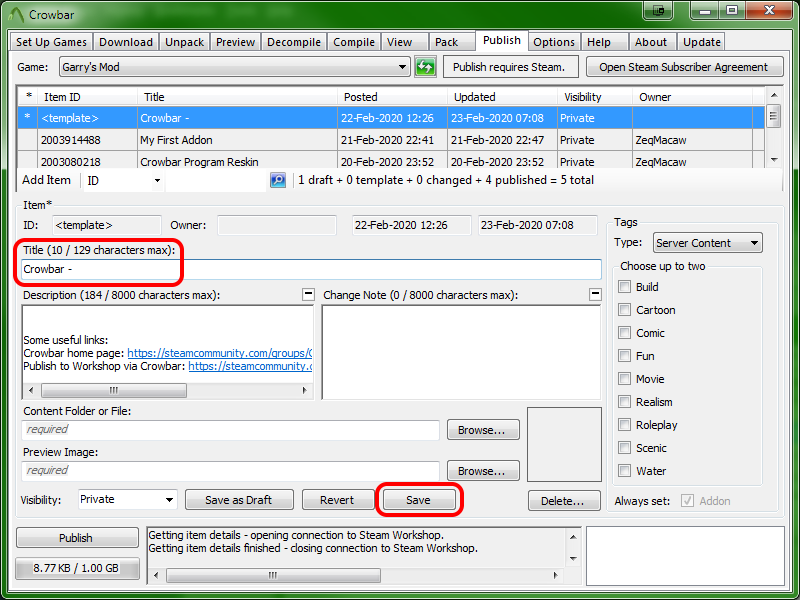
Task: Click the Delete... button
Action: 563,501
